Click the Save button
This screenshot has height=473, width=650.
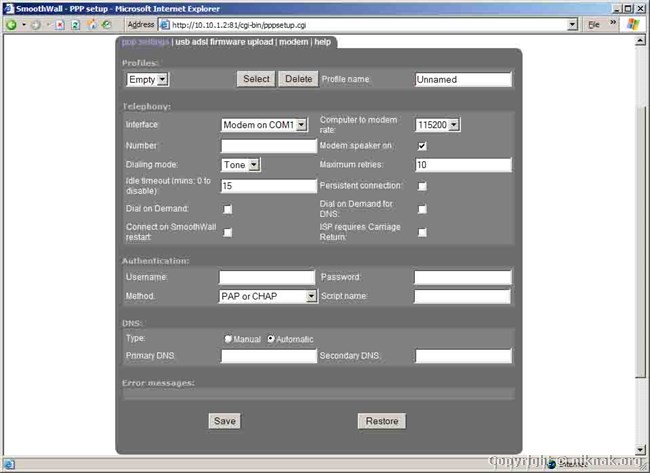tap(224, 421)
